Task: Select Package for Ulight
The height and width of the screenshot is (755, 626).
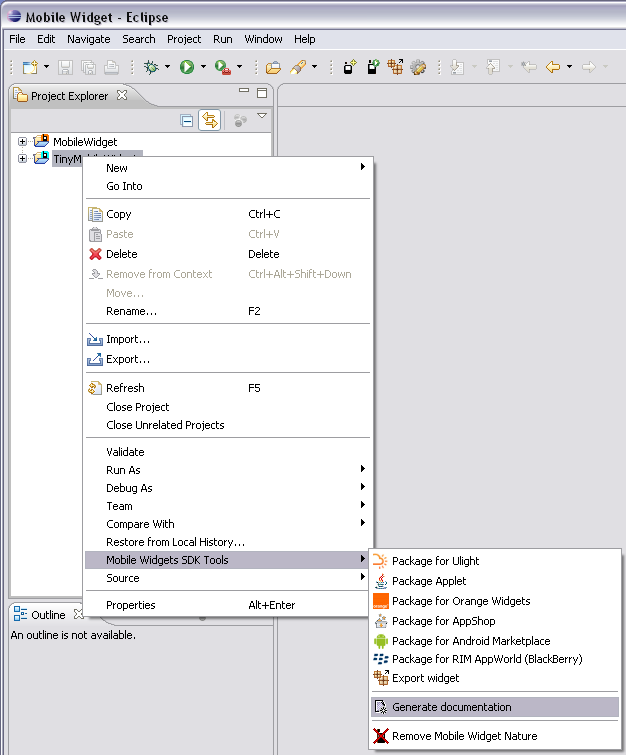Action: coord(495,561)
